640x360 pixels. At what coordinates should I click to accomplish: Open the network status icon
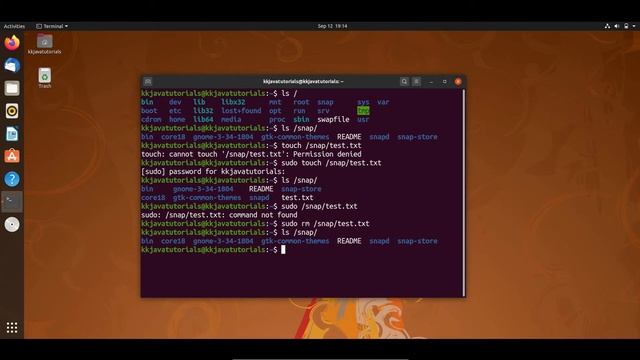pyautogui.click(x=607, y=26)
